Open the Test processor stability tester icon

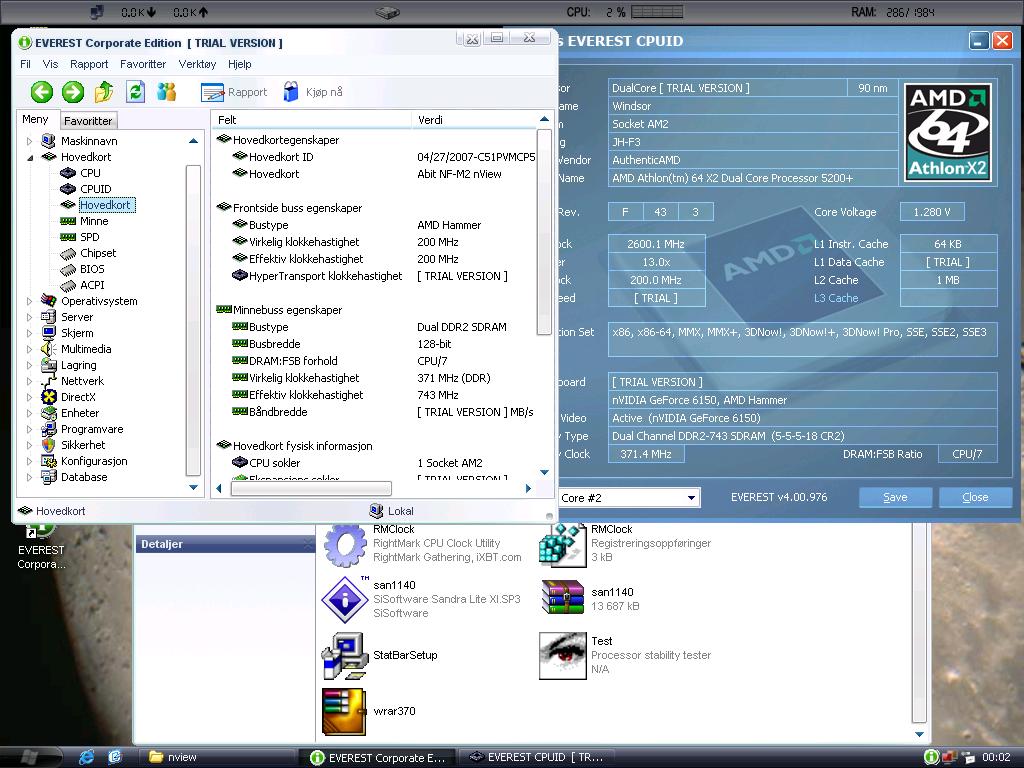pyautogui.click(x=562, y=656)
